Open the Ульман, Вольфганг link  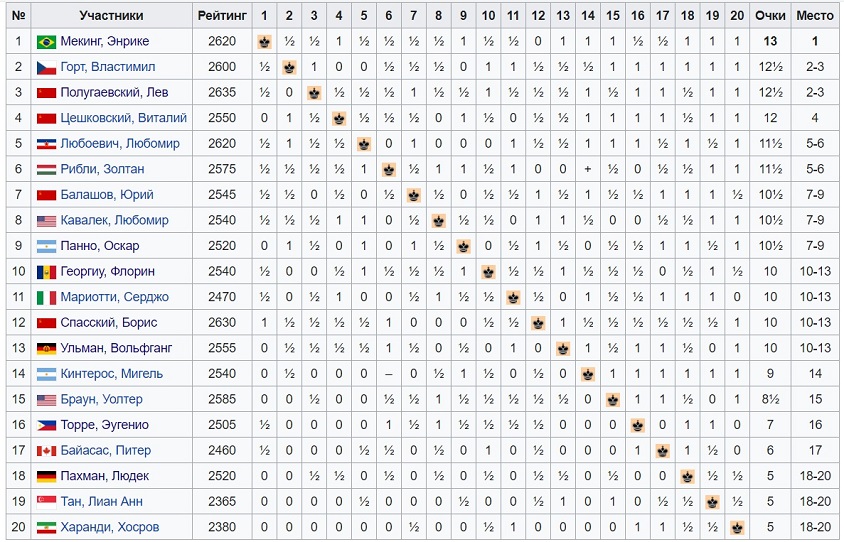coord(116,348)
